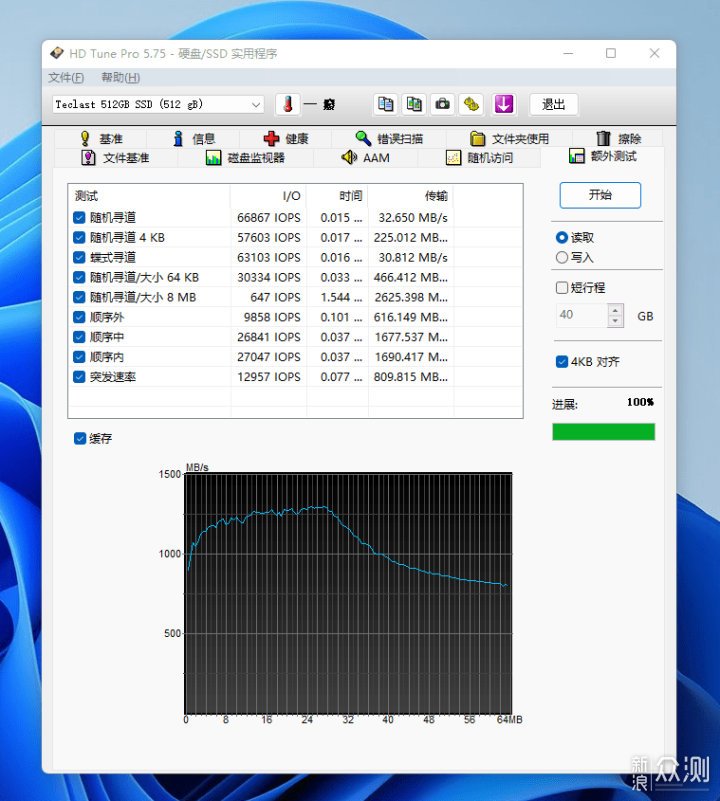This screenshot has width=720, height=801.
Task: Open the 文件(F) menu
Action: point(66,78)
